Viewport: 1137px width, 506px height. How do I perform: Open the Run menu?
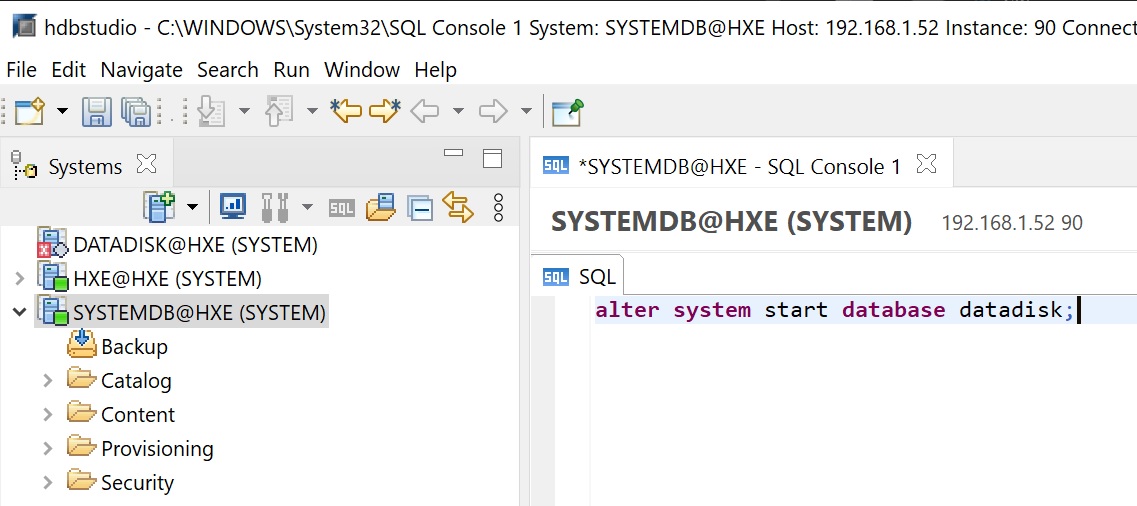(291, 70)
